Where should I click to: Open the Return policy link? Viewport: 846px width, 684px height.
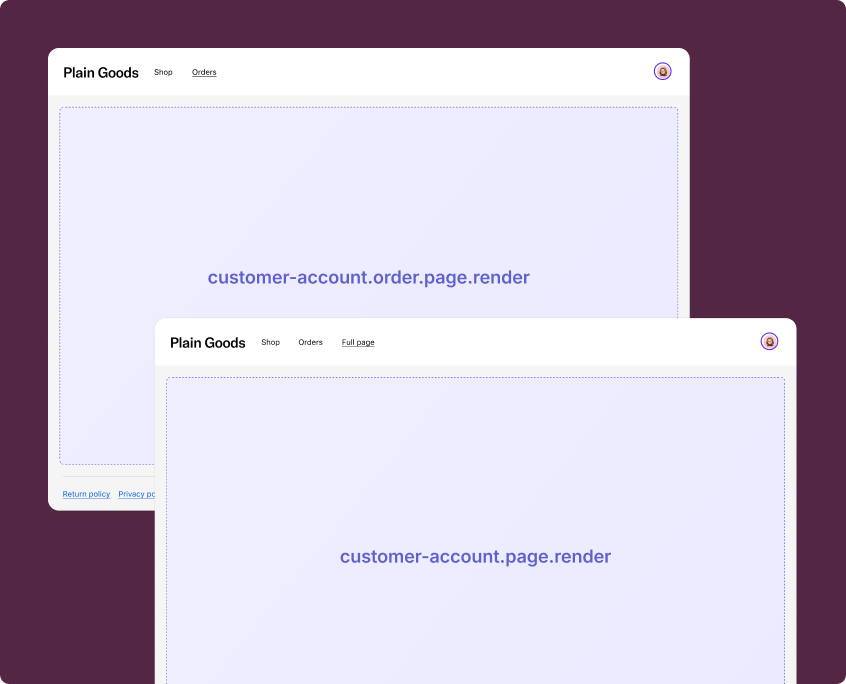[86, 494]
